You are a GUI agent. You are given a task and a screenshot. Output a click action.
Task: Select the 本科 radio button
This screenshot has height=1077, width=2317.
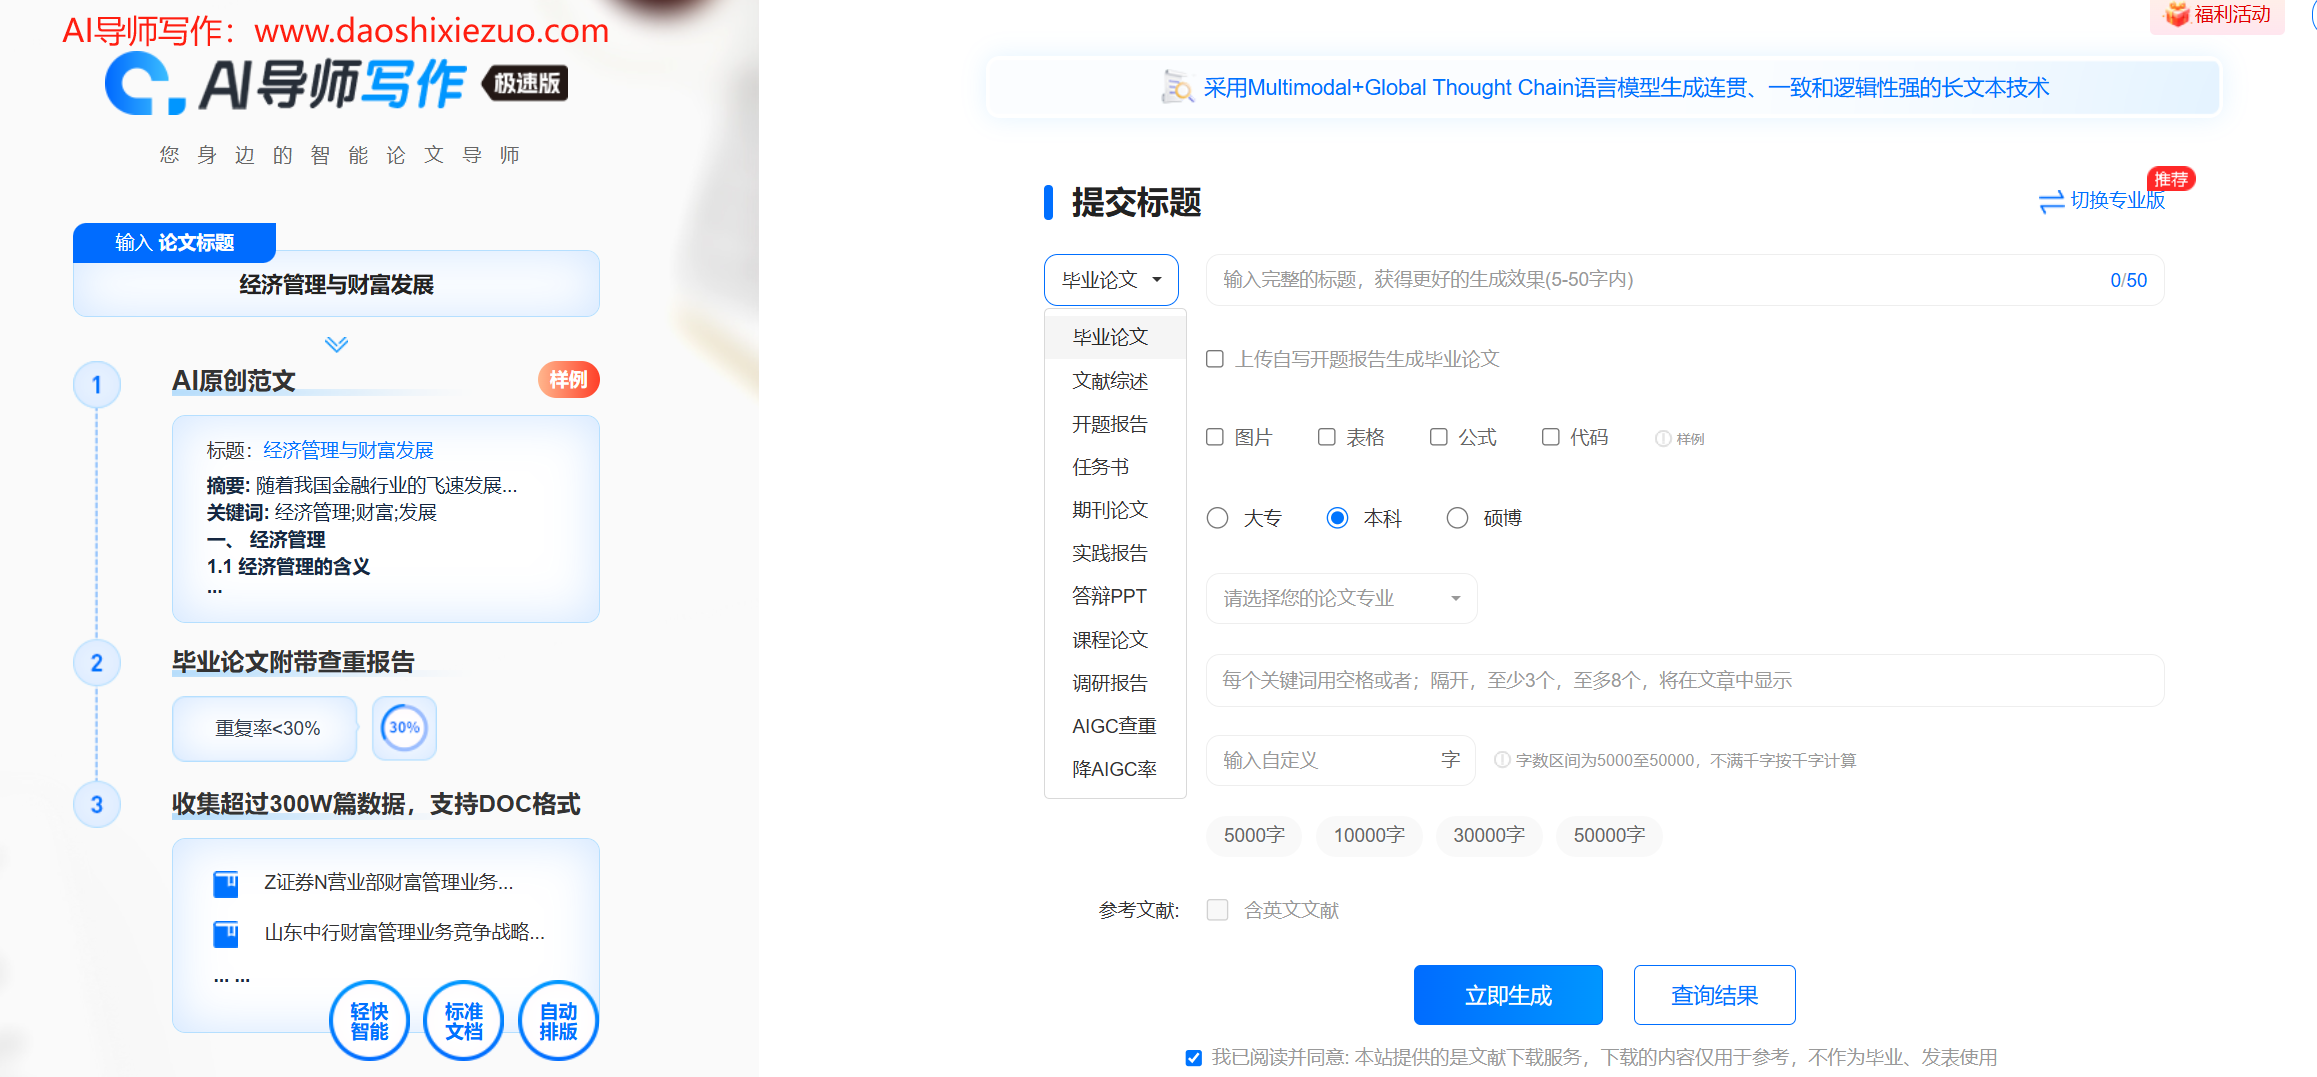(1337, 518)
